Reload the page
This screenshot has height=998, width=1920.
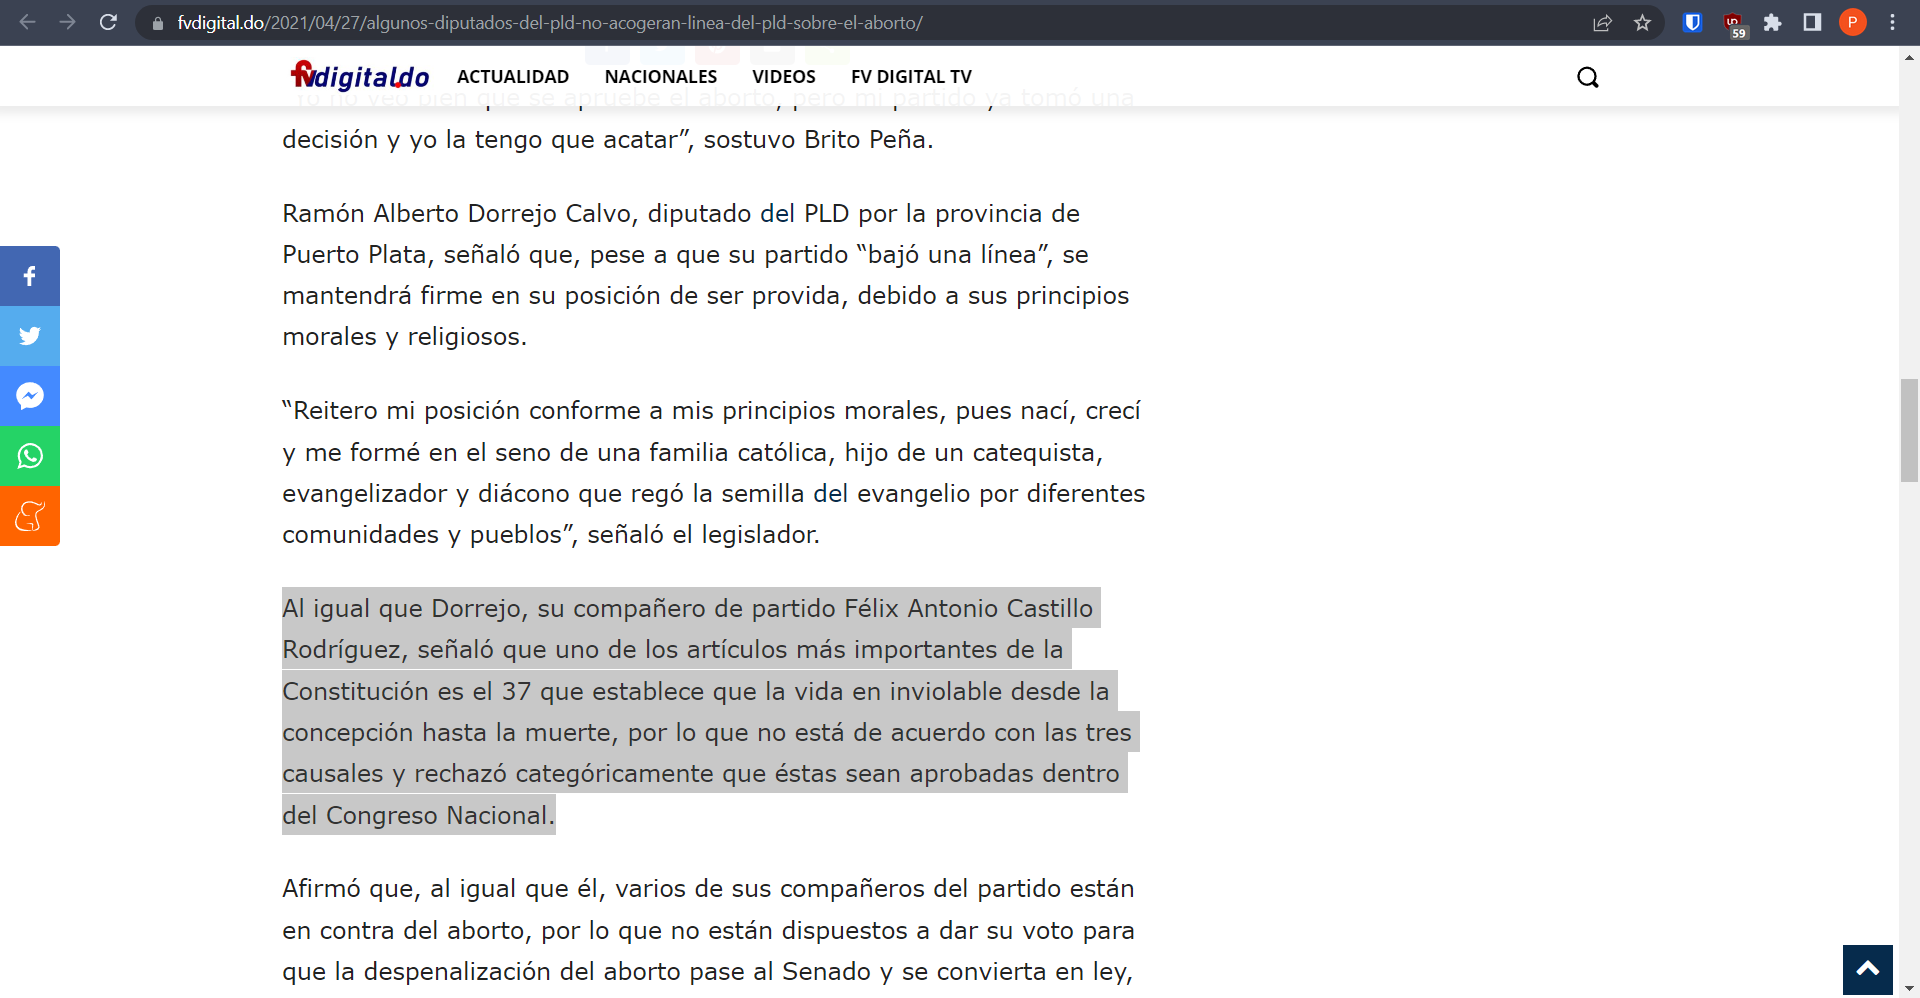[x=108, y=22]
